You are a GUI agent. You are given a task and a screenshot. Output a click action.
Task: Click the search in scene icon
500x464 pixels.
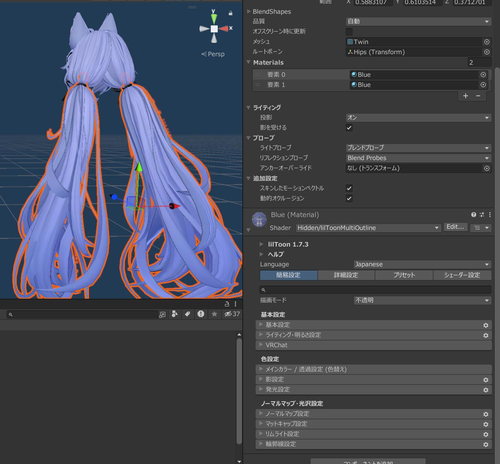pos(162,314)
